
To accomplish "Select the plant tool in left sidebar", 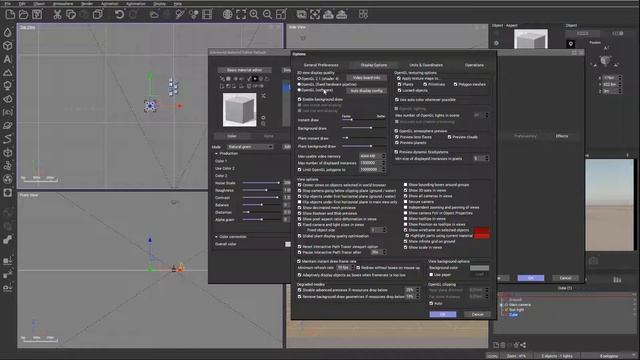I will click(x=7, y=85).
